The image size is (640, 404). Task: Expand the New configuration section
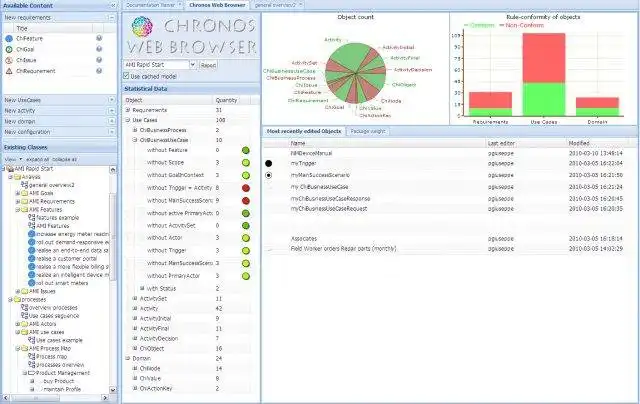(111, 132)
